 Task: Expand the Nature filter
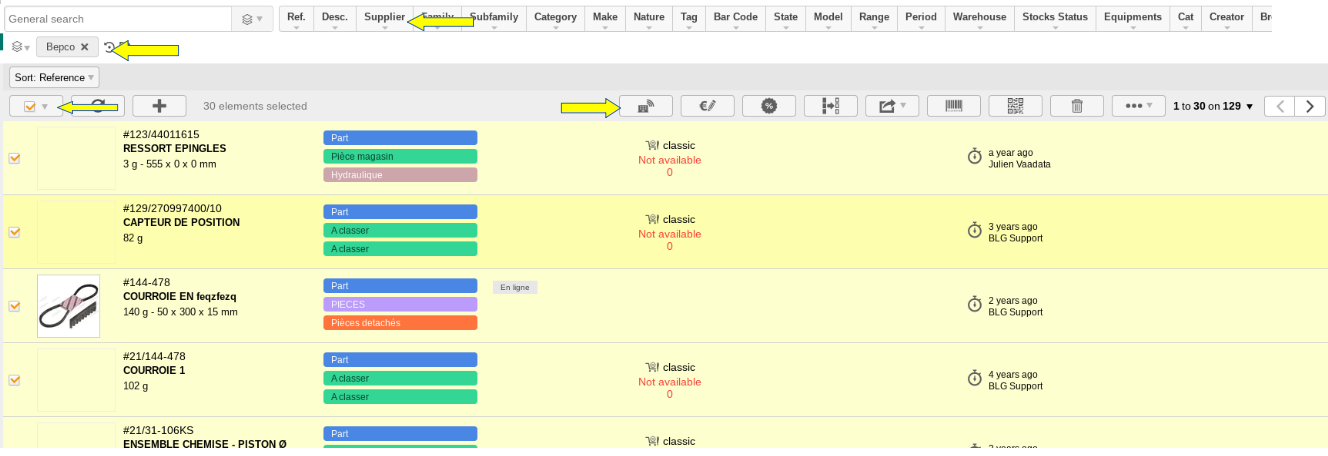point(649,19)
